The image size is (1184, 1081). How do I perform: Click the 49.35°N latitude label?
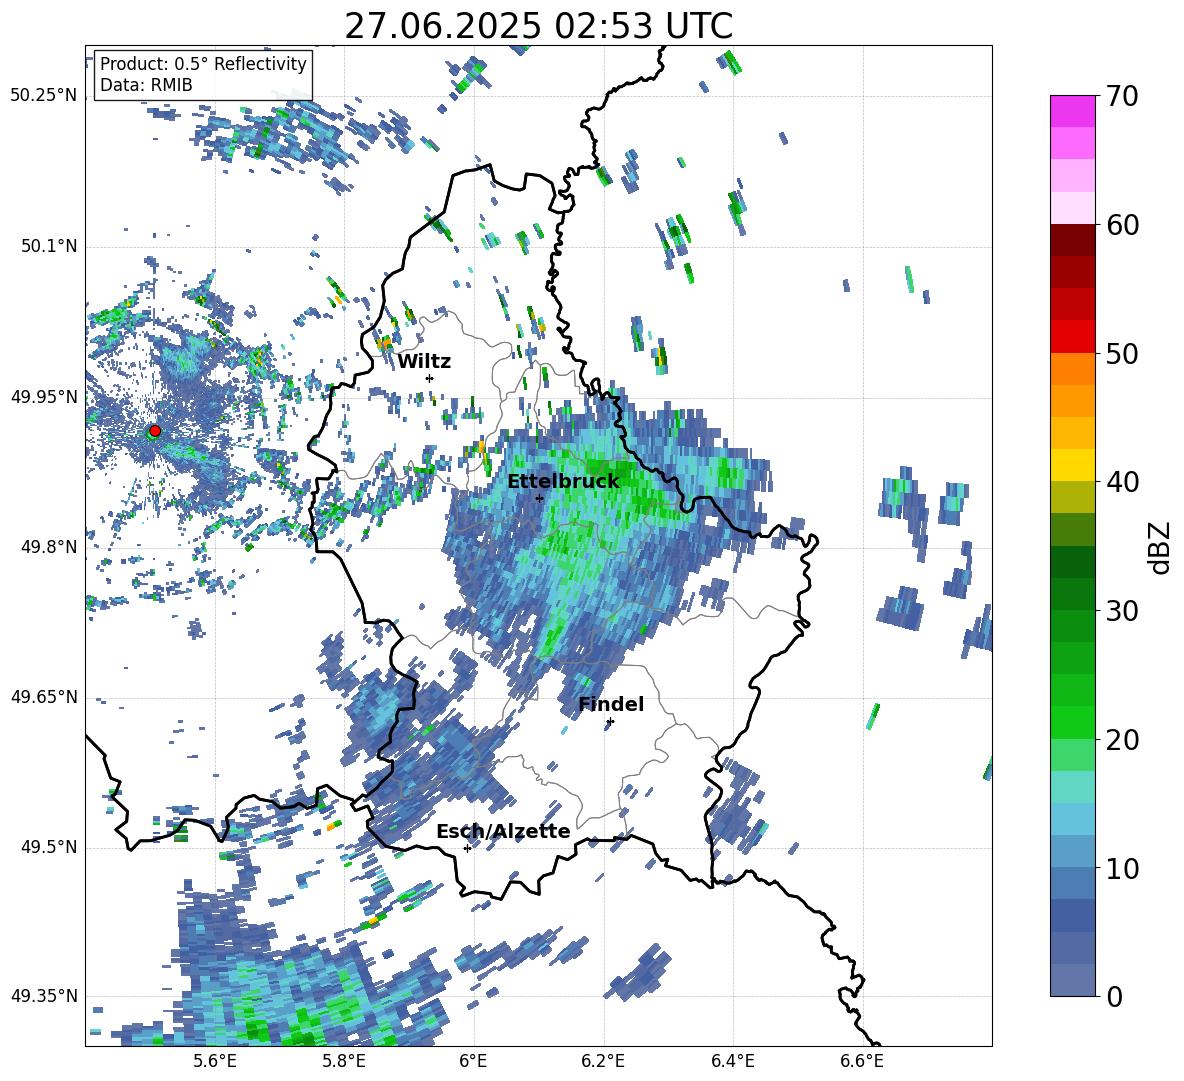point(44,996)
